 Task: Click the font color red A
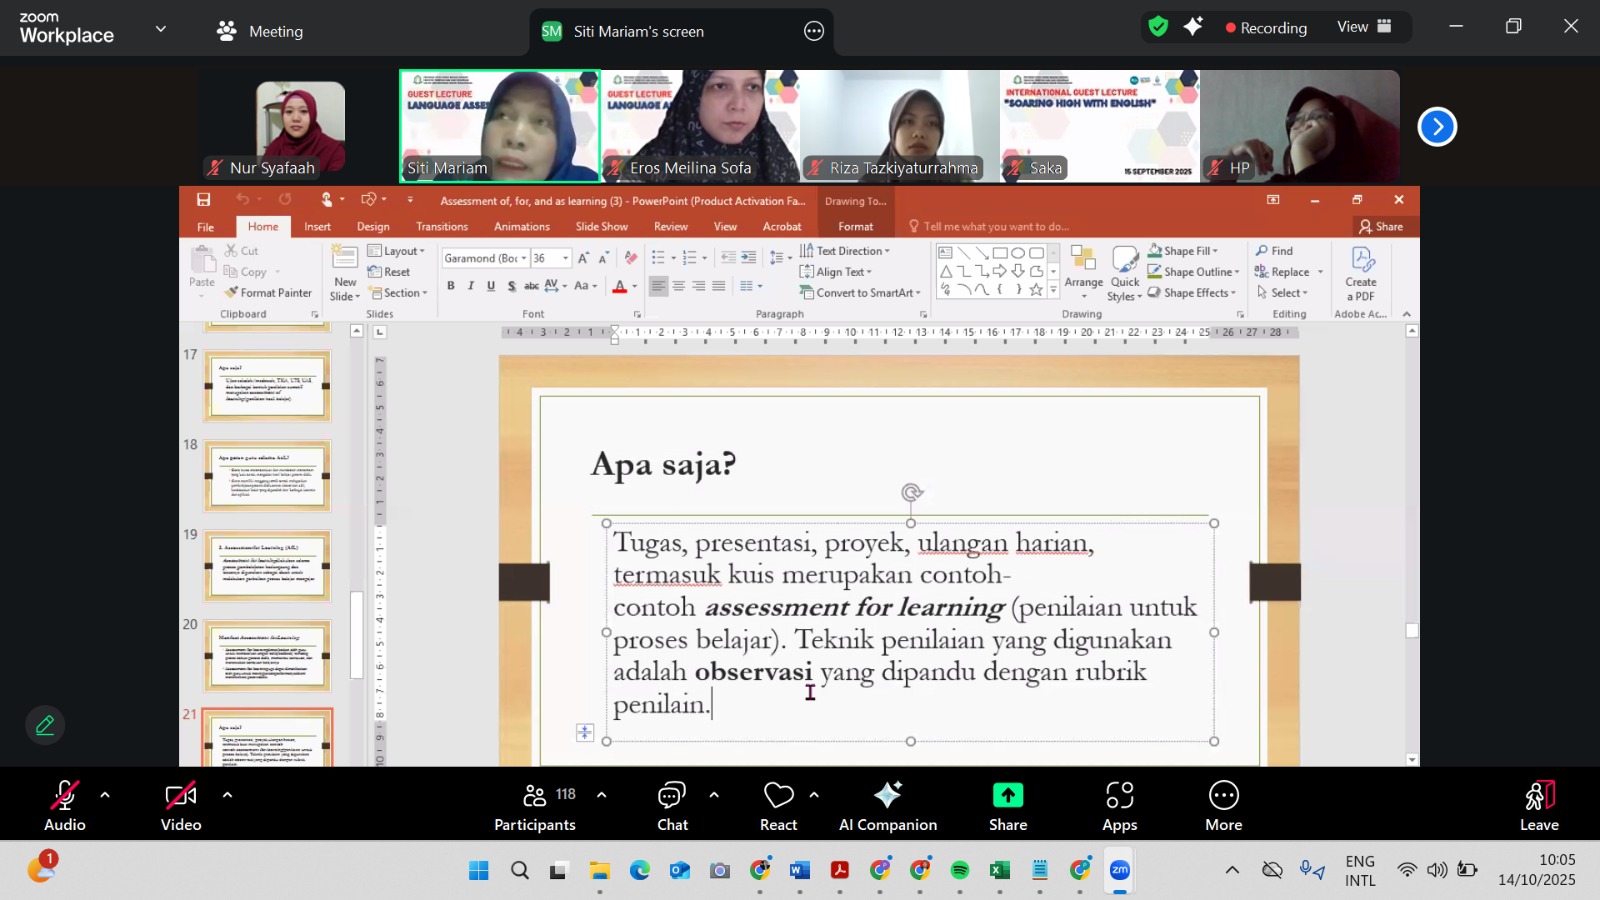click(619, 287)
